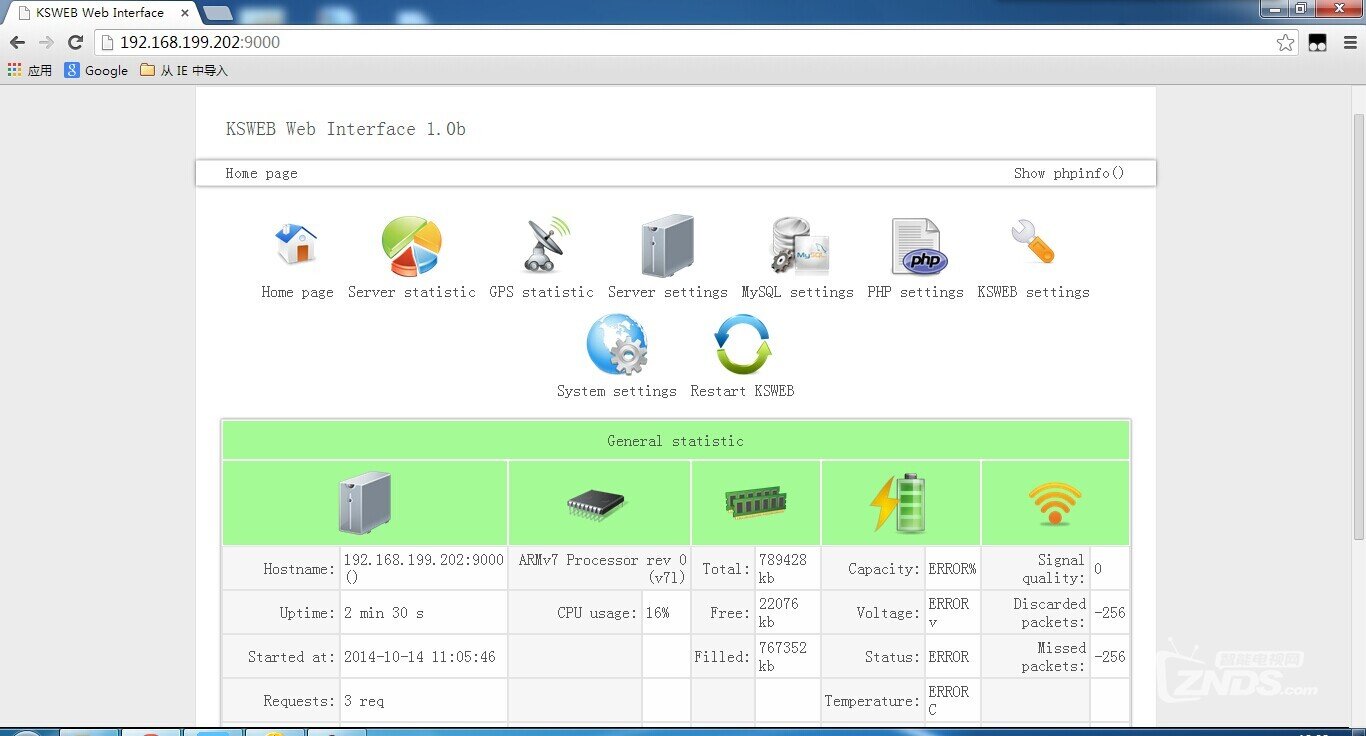Click the Restart KSWEB arrows icon
The width and height of the screenshot is (1366, 736).
[x=743, y=345]
